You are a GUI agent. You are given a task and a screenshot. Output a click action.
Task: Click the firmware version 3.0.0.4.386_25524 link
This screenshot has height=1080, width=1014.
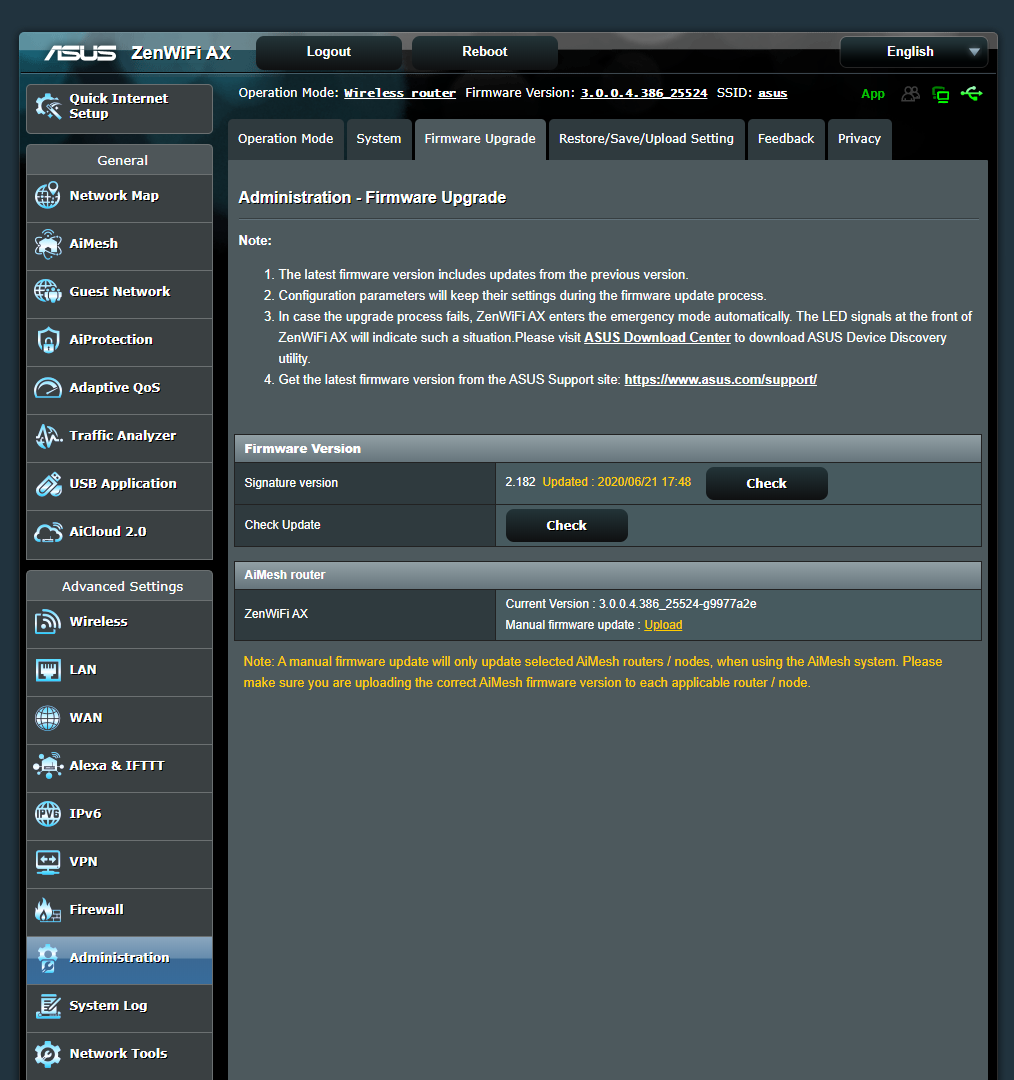(643, 93)
